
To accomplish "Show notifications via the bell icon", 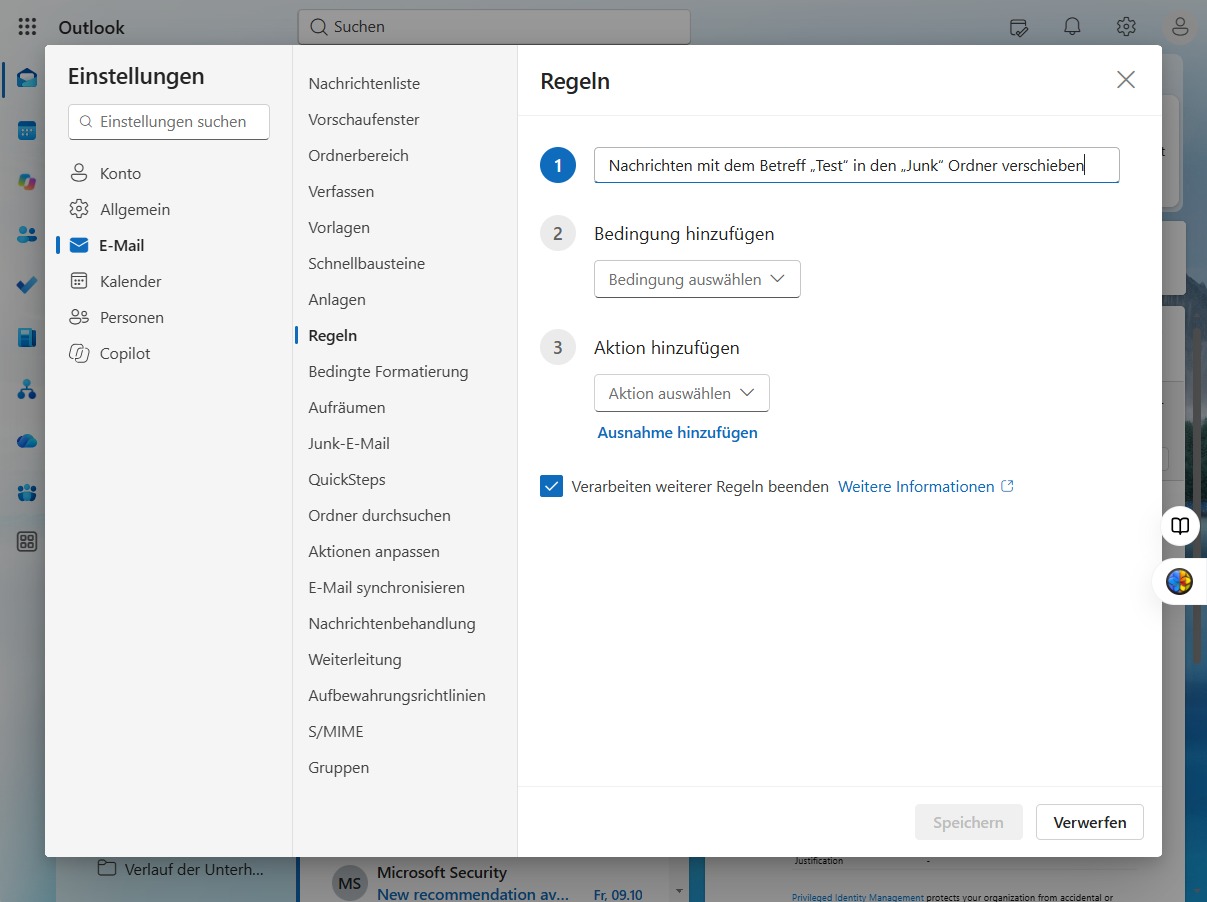I will (1072, 27).
